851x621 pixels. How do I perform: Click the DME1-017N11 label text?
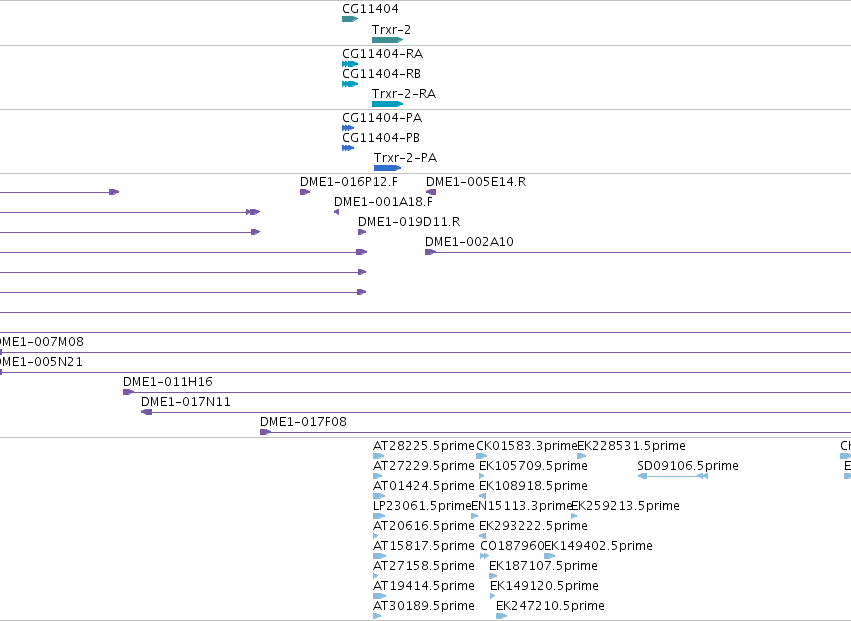[x=186, y=402]
